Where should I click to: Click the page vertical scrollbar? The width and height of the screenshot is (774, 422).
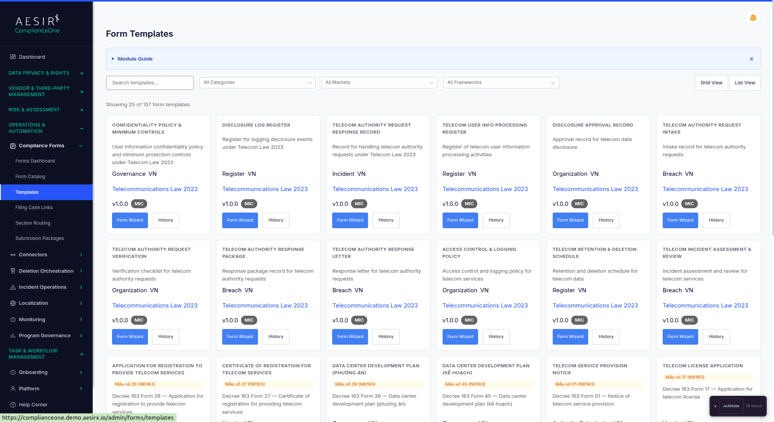tap(772, 118)
